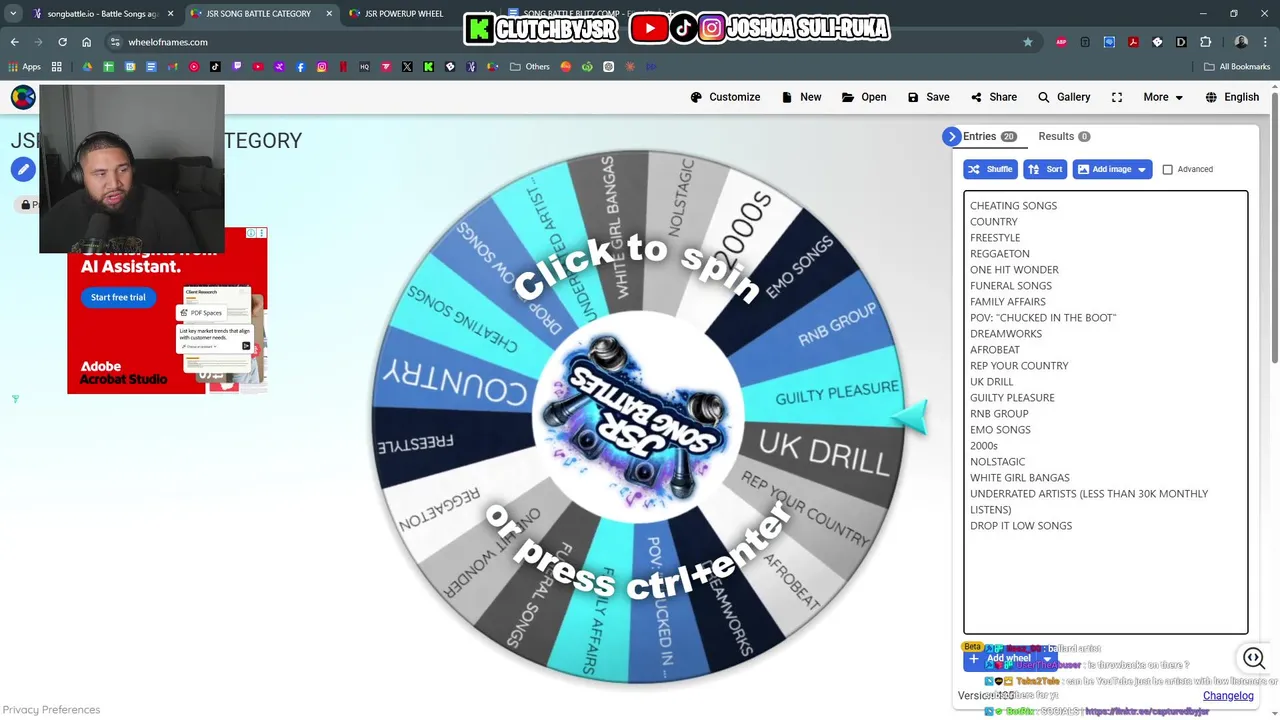Click Start free trial in ad
Image resolution: width=1280 pixels, height=720 pixels.
(x=118, y=297)
